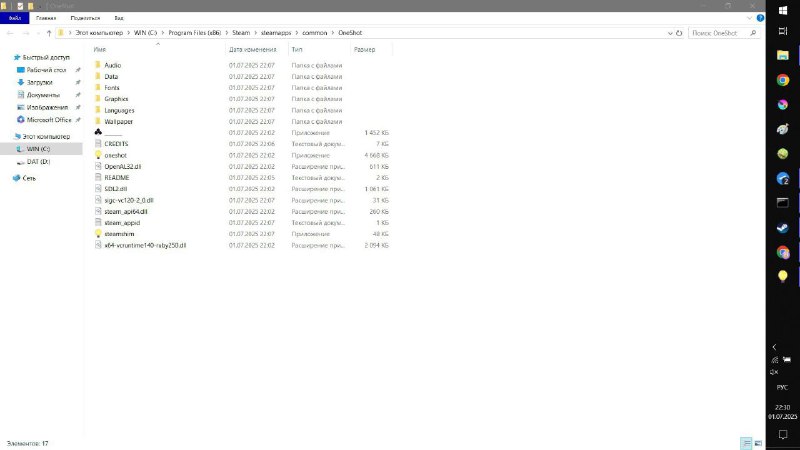Image resolution: width=800 pixels, height=450 pixels.
Task: Expand chevron after steamapps breadcrumb
Action: pos(296,33)
